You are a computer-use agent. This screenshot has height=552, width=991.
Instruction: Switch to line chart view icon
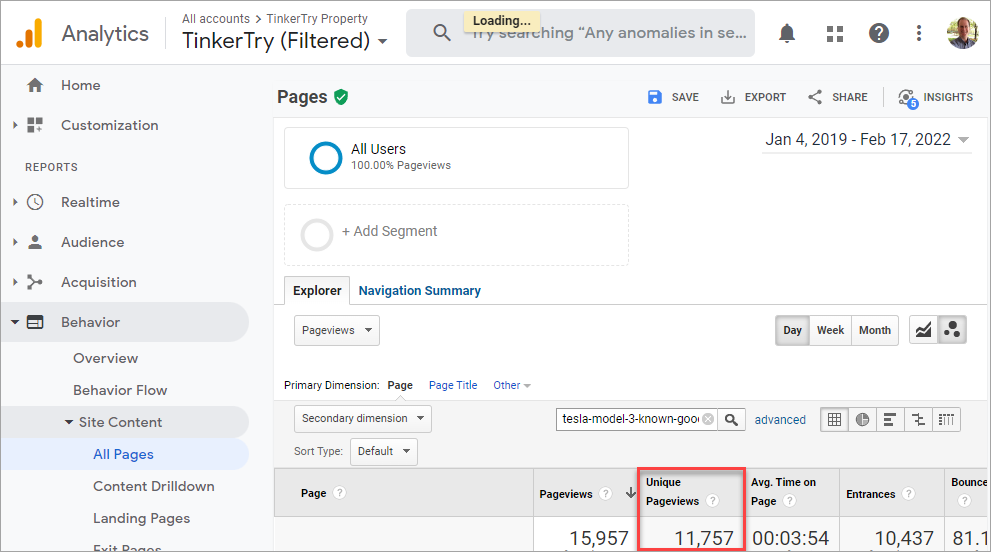click(x=923, y=330)
